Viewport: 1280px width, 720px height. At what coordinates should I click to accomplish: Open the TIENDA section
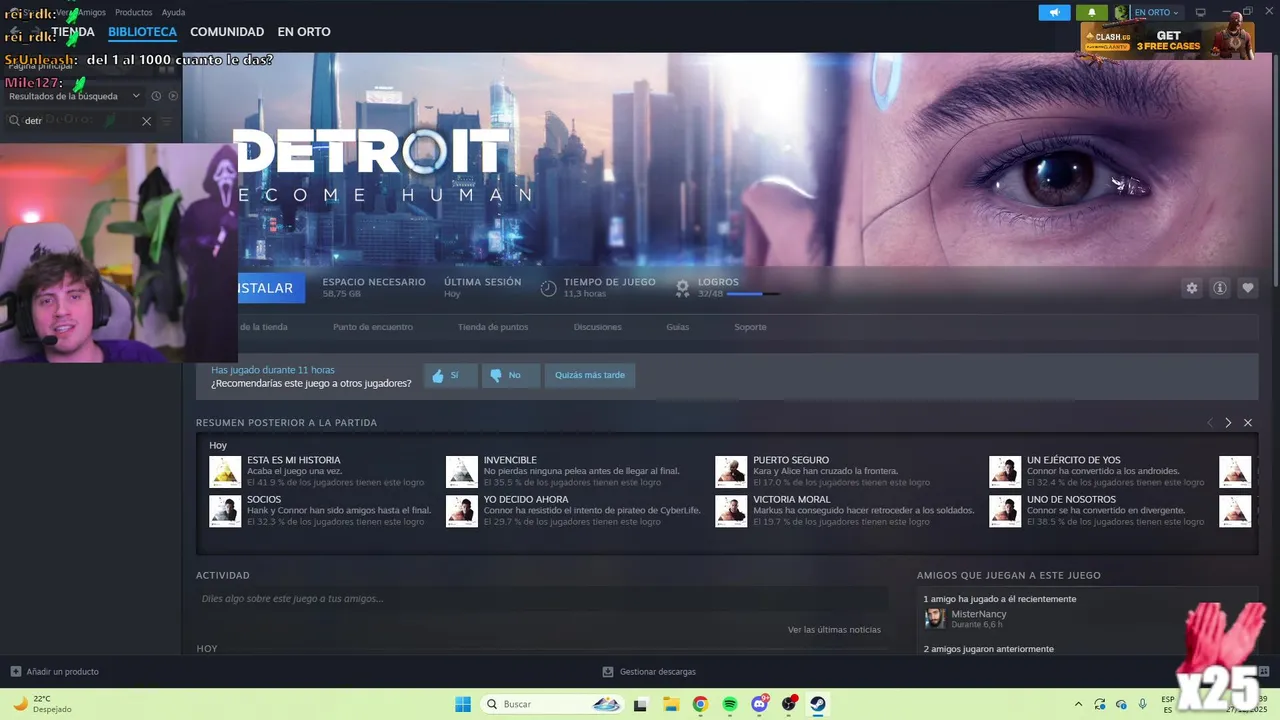tap(73, 32)
